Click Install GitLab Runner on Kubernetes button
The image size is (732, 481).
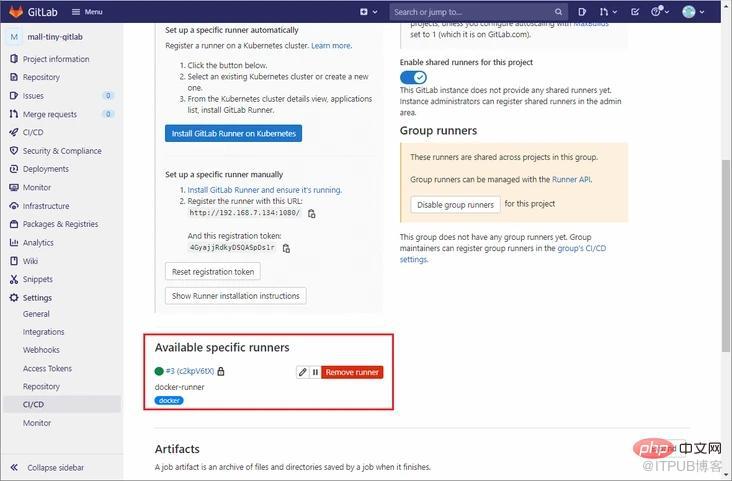pyautogui.click(x=233, y=134)
